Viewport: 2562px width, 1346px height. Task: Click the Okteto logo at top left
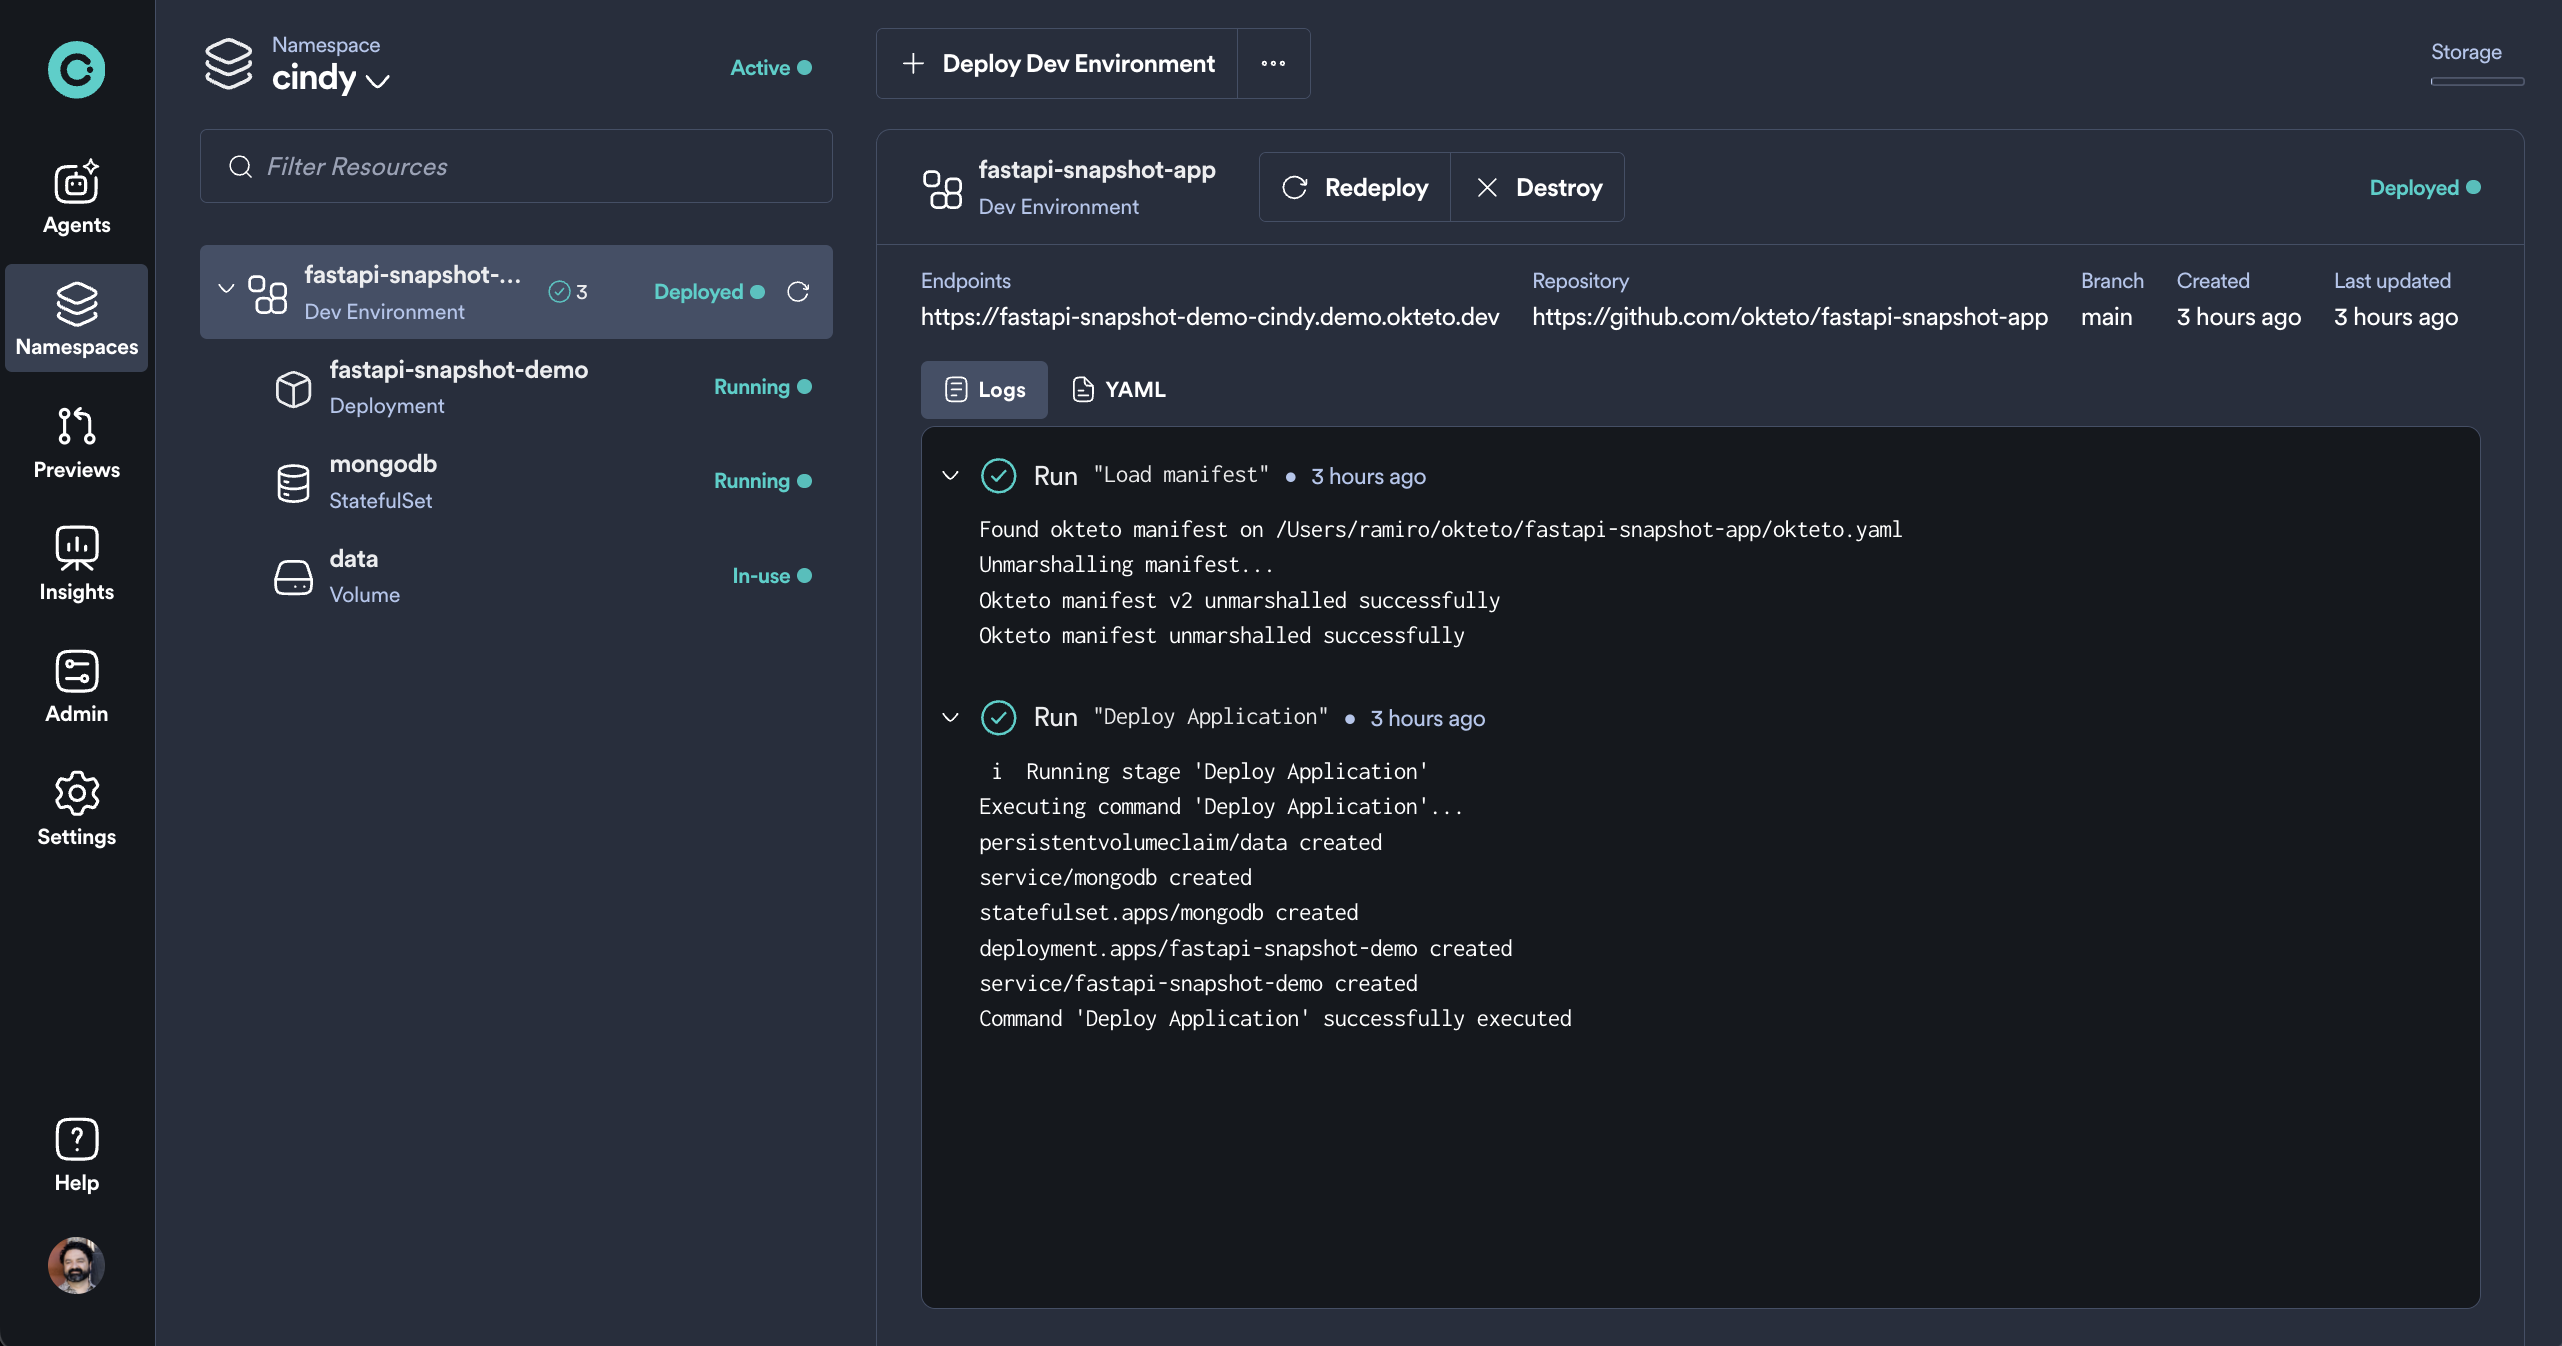coord(76,69)
